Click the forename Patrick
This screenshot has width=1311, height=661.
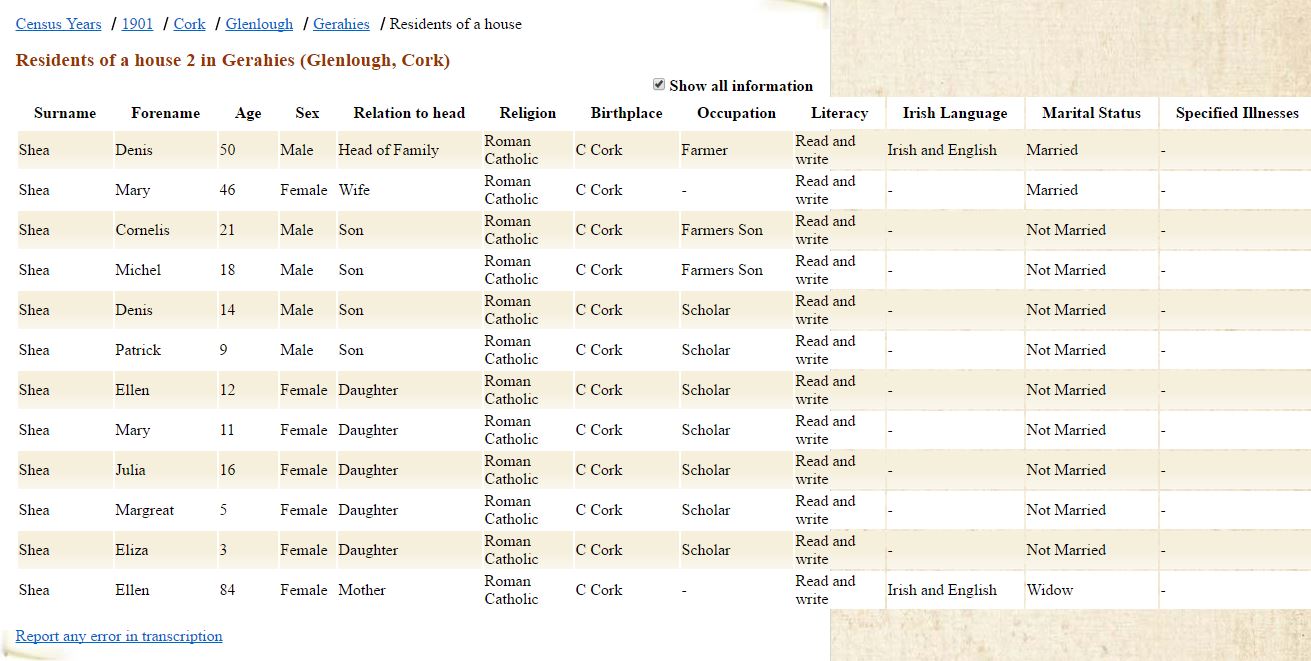pyautogui.click(x=138, y=350)
